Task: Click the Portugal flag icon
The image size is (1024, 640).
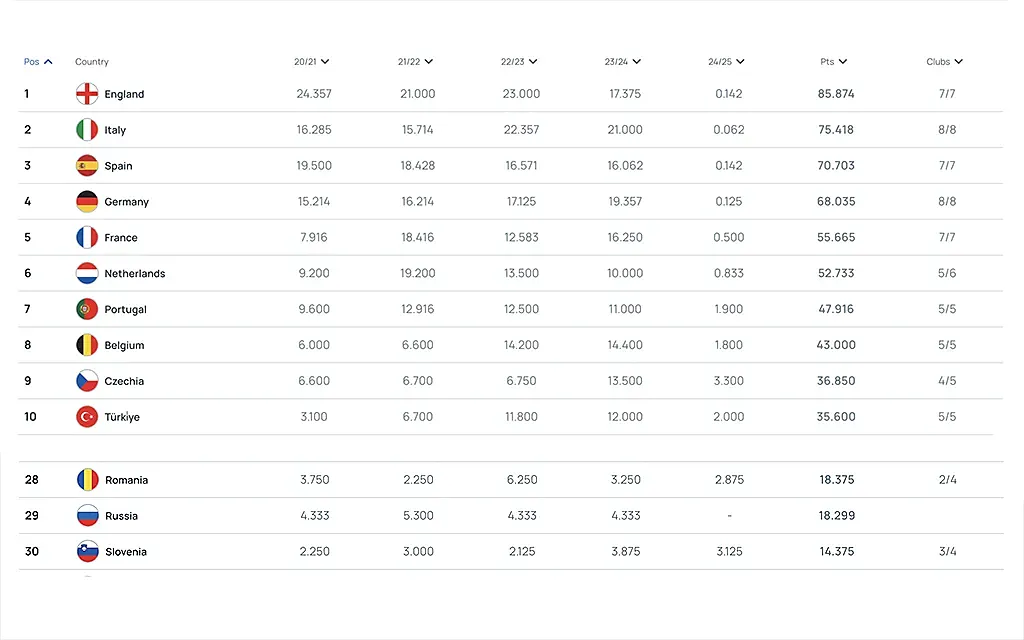Action: click(87, 309)
